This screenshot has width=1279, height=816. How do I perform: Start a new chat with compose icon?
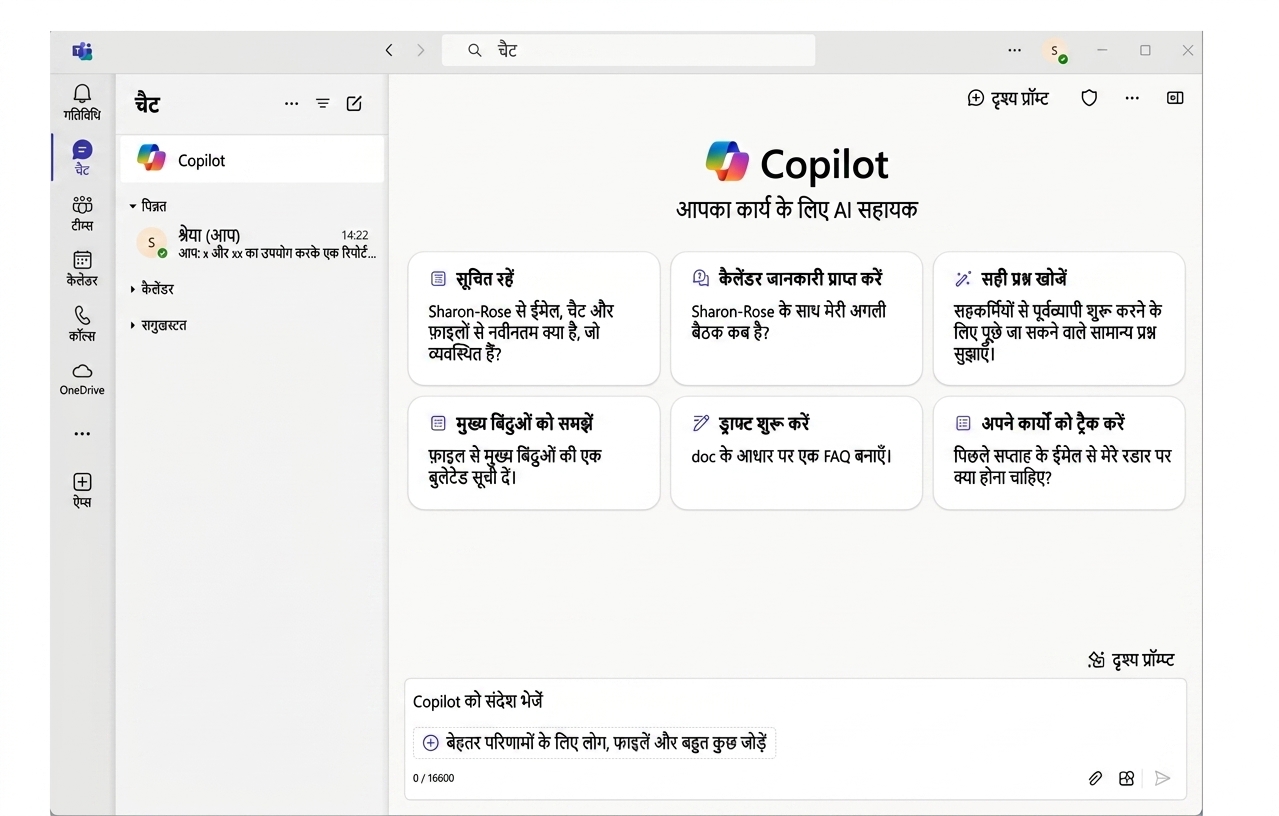tap(354, 103)
